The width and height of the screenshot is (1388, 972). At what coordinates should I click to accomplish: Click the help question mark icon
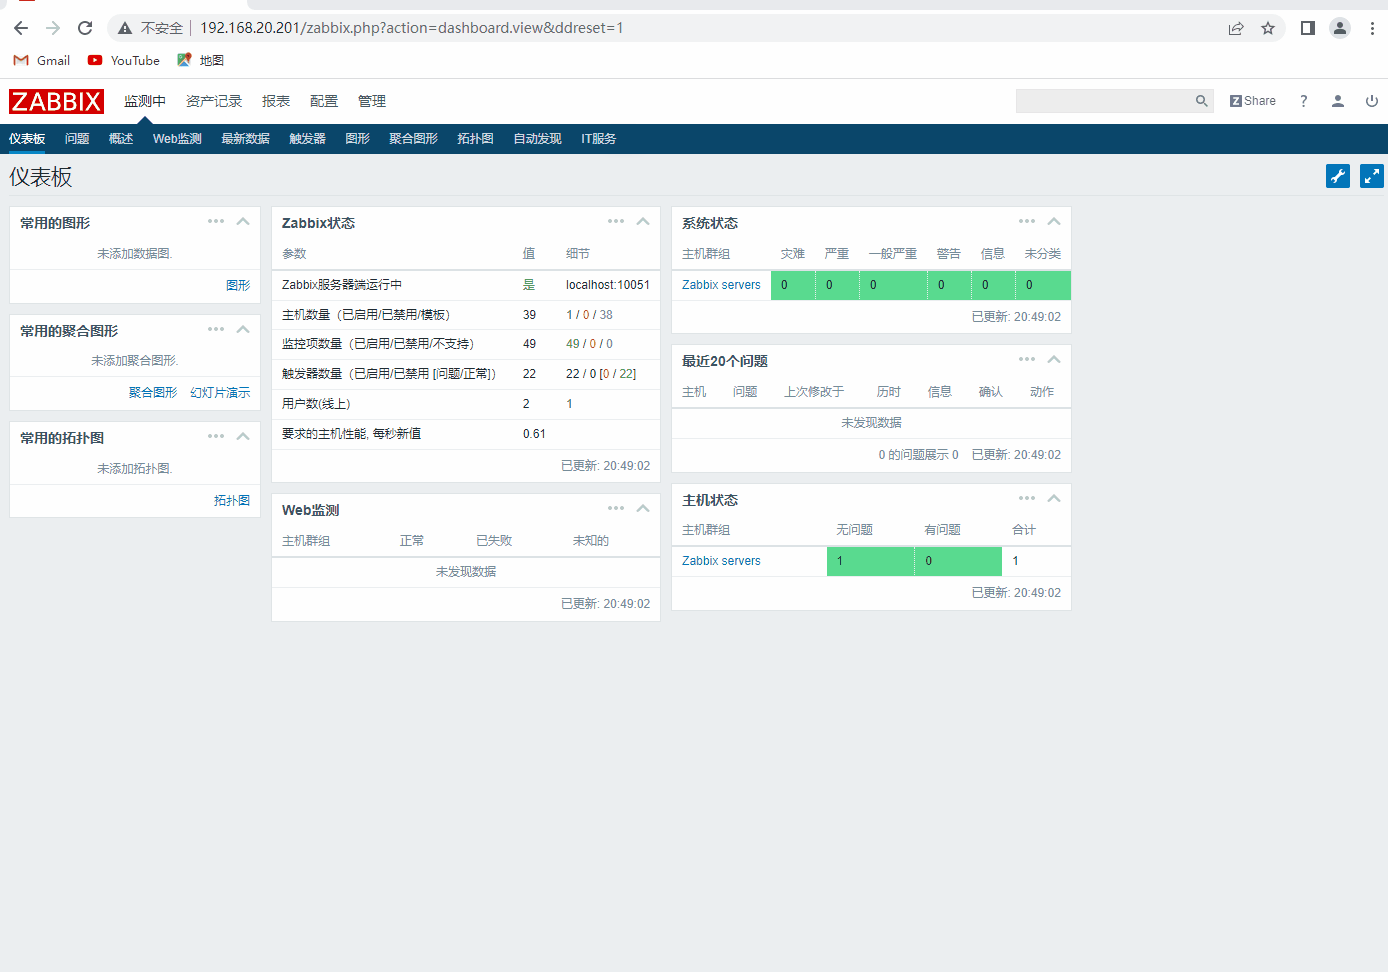tap(1303, 100)
